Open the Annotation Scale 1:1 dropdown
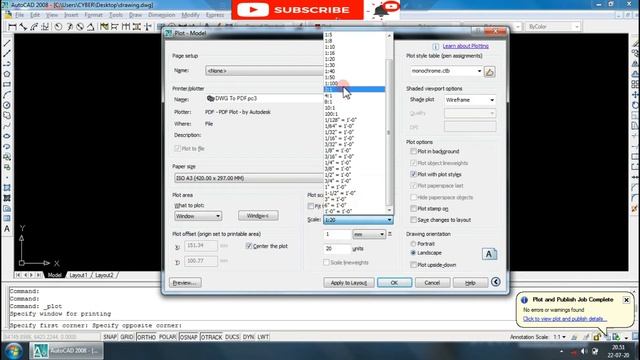The height and width of the screenshot is (360, 640). [x=560, y=337]
